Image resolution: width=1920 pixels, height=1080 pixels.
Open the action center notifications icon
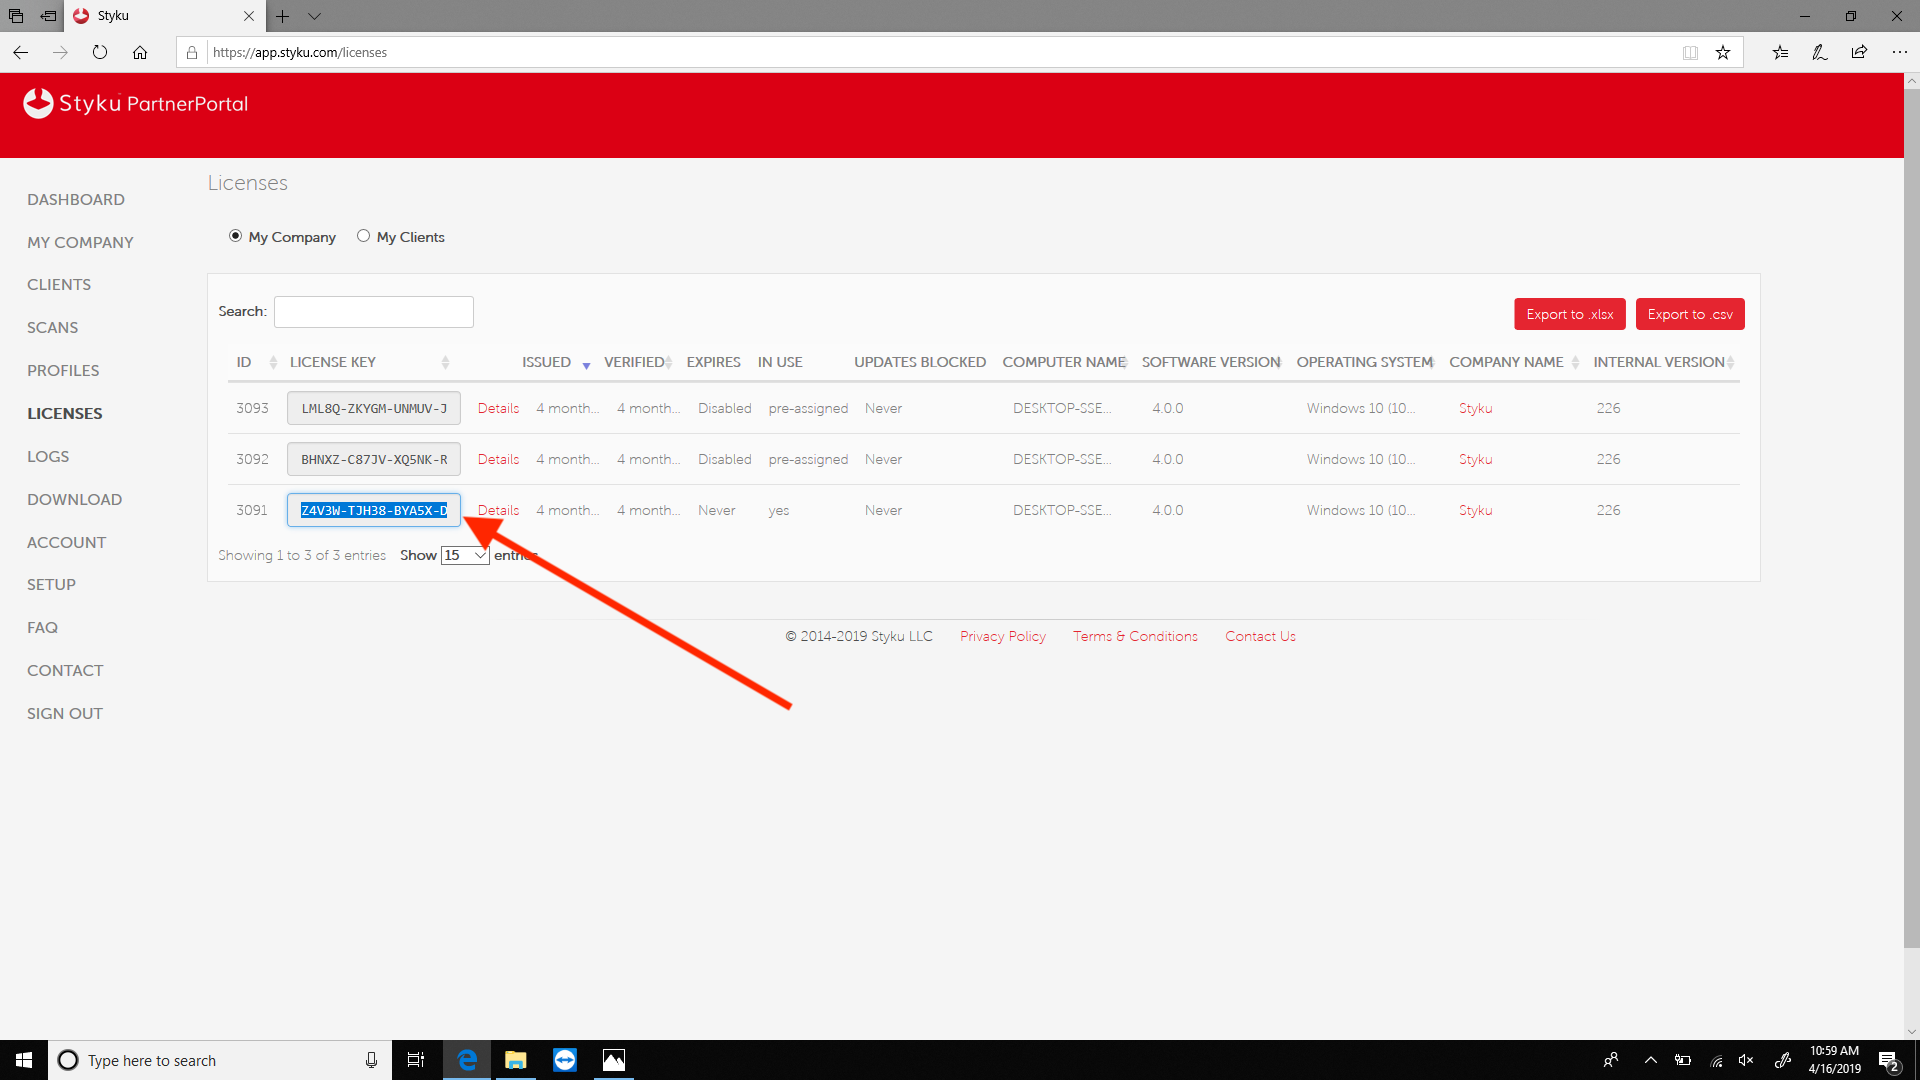[1888, 1061]
